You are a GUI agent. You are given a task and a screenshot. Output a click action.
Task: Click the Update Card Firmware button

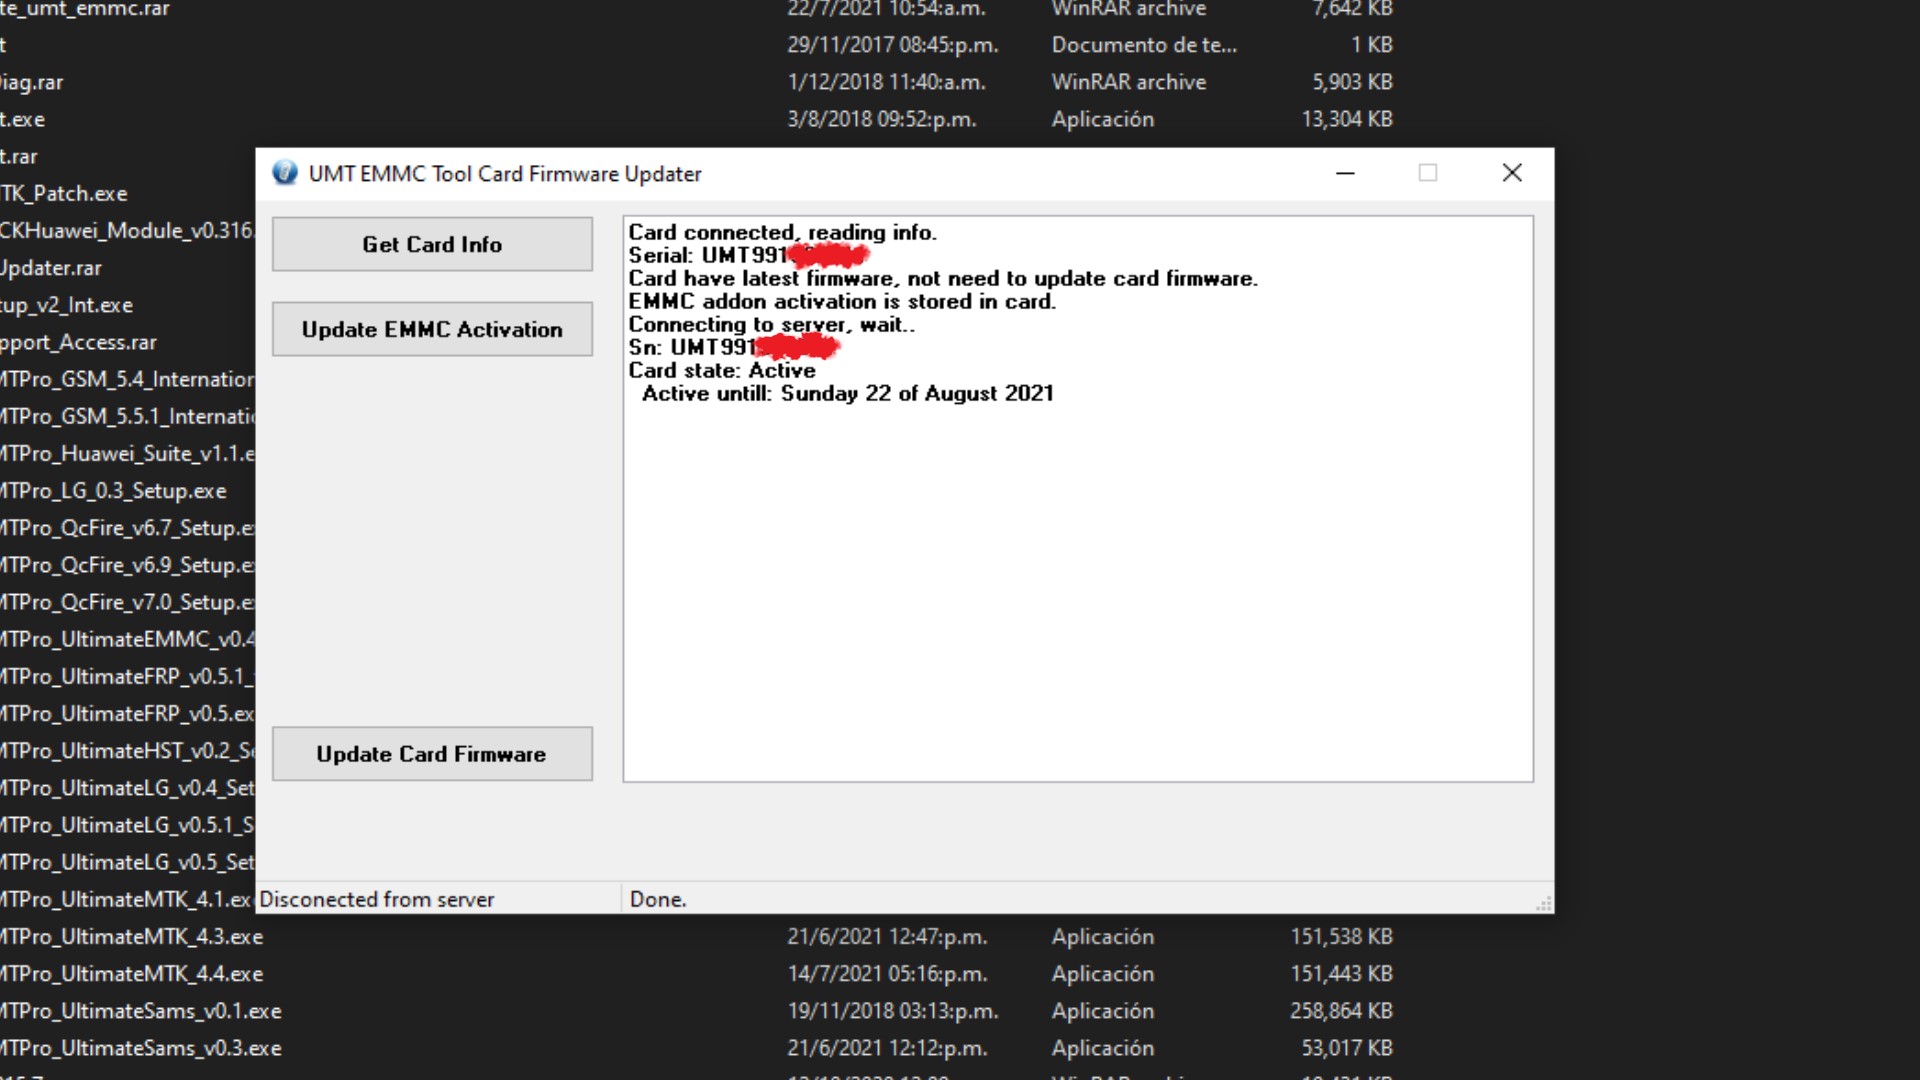pos(432,754)
